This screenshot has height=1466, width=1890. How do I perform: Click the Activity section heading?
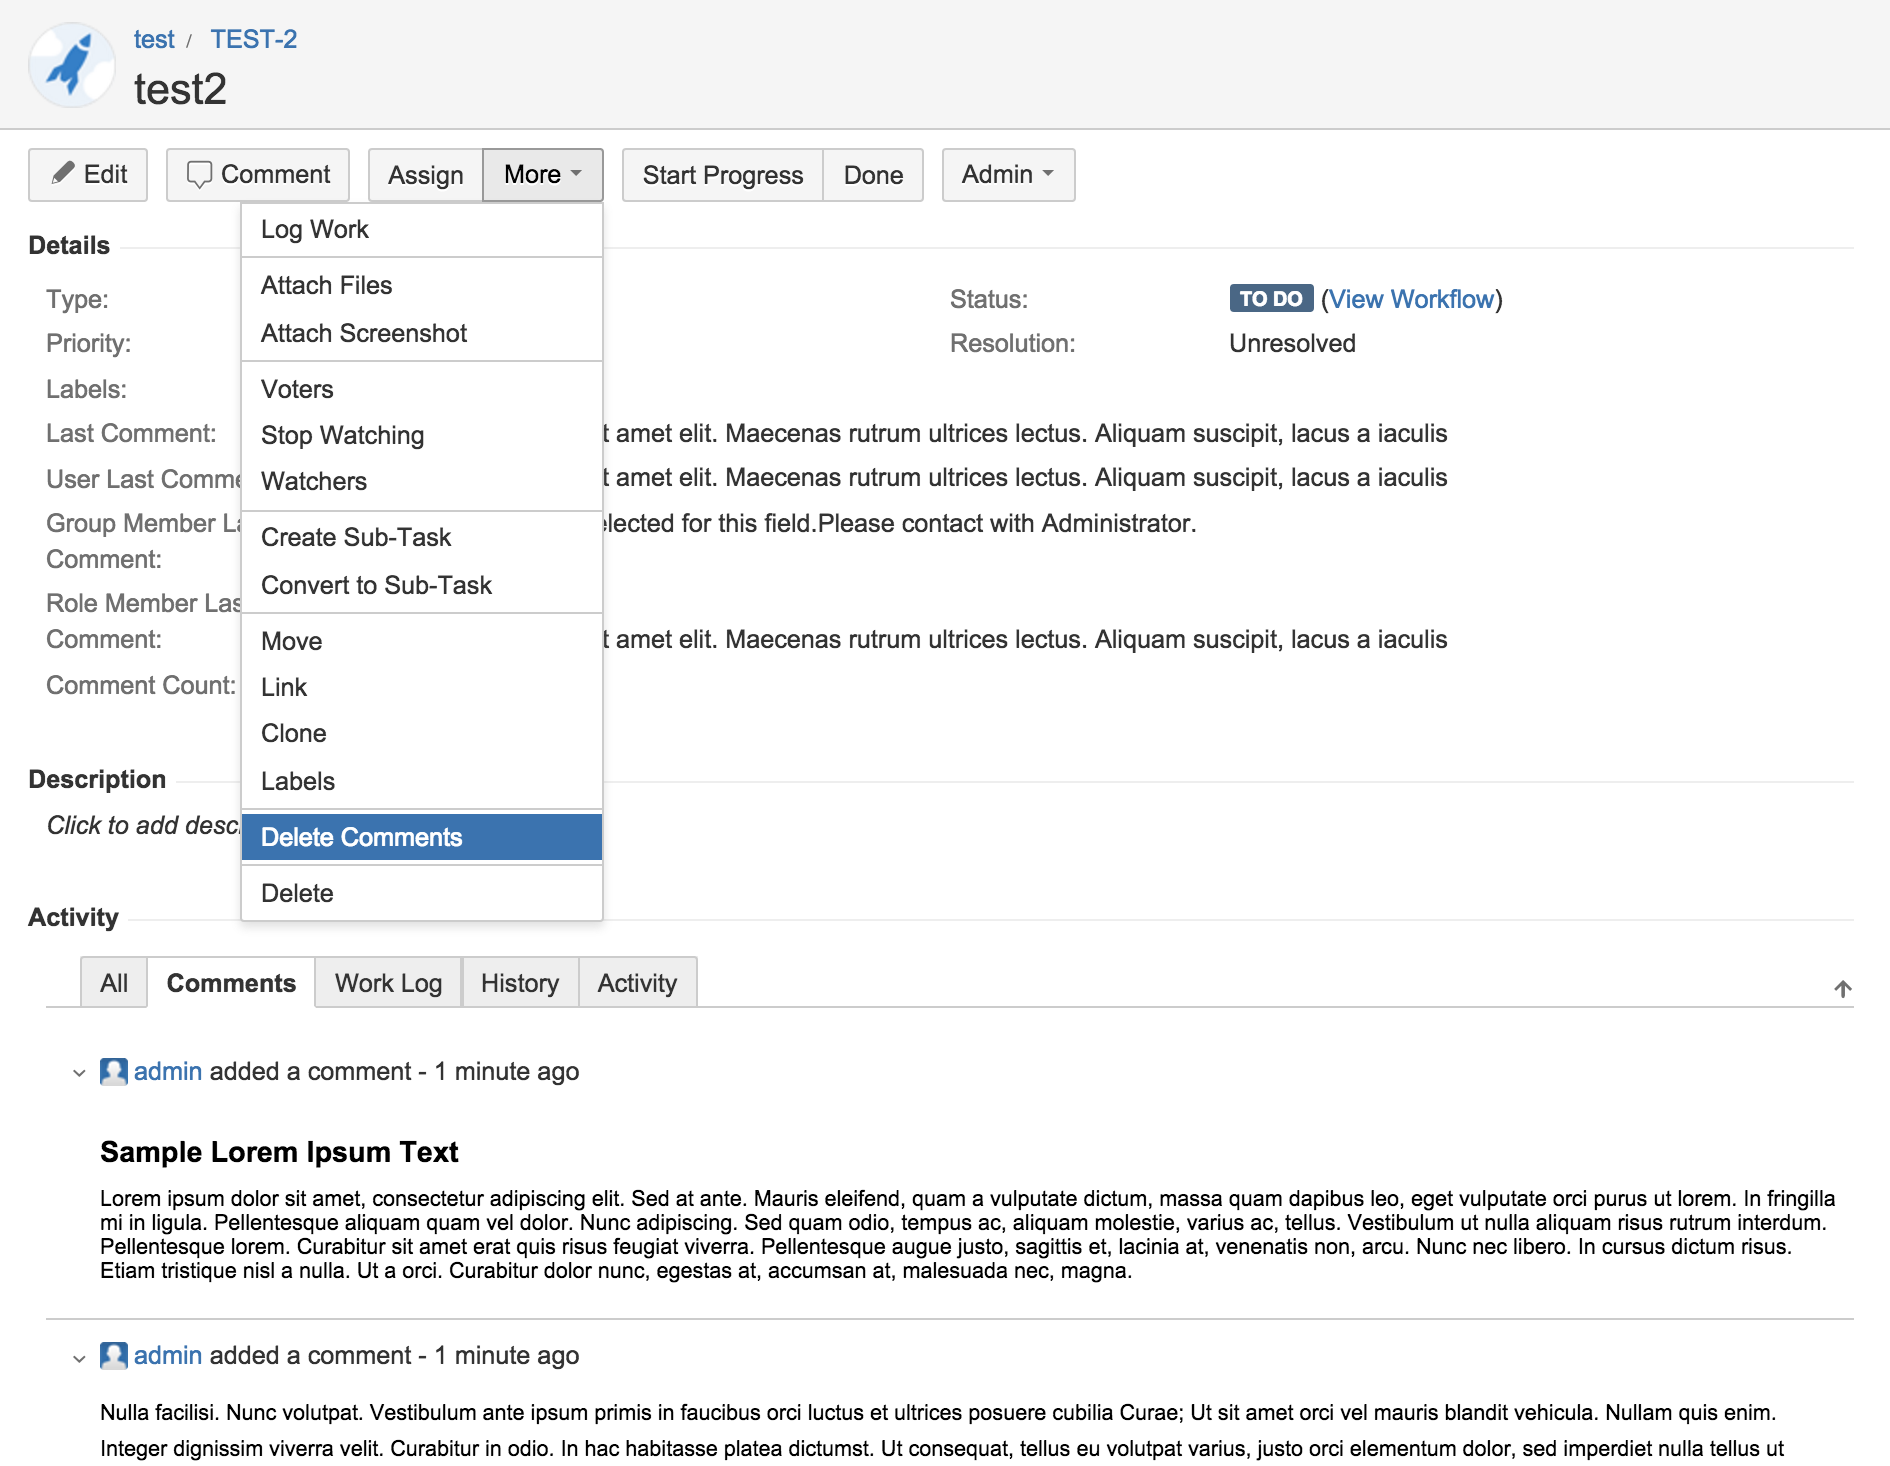point(73,918)
